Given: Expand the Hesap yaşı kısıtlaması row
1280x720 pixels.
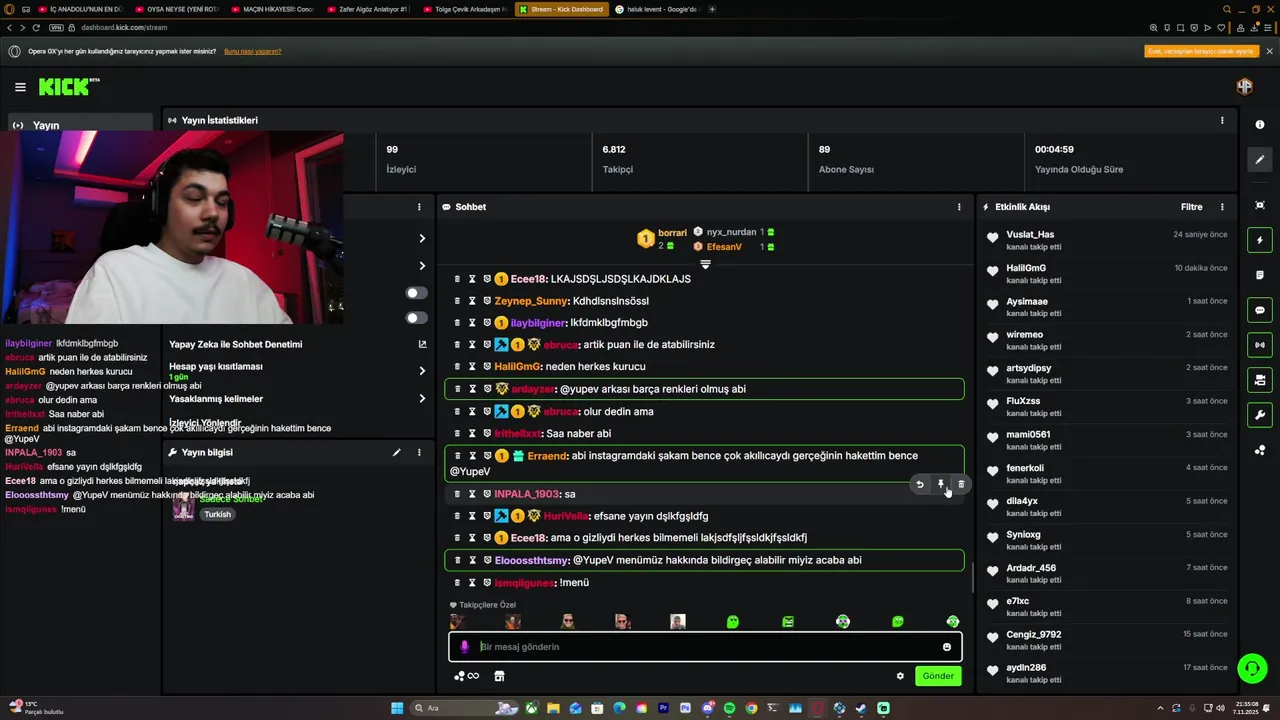Looking at the screenshot, I should pos(299,370).
